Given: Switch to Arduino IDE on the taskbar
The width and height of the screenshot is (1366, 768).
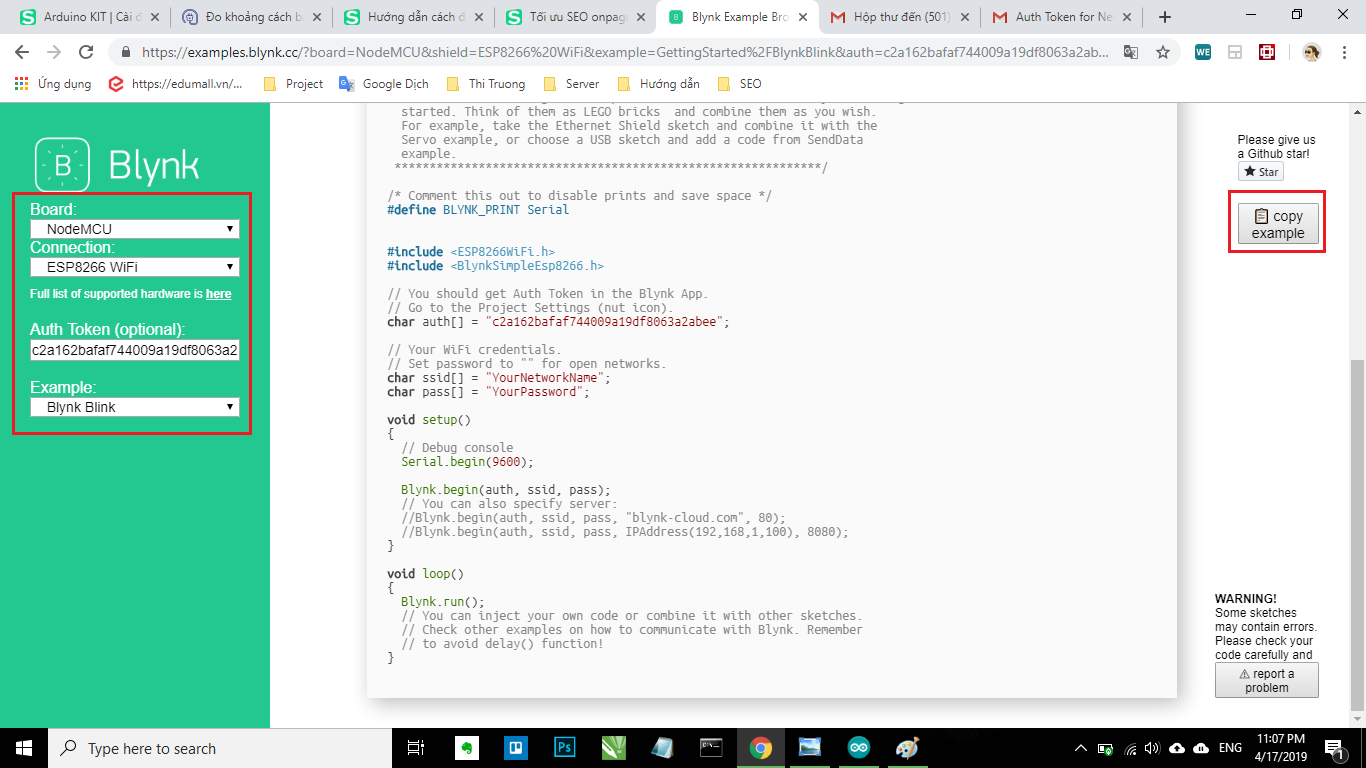Looking at the screenshot, I should [x=859, y=748].
